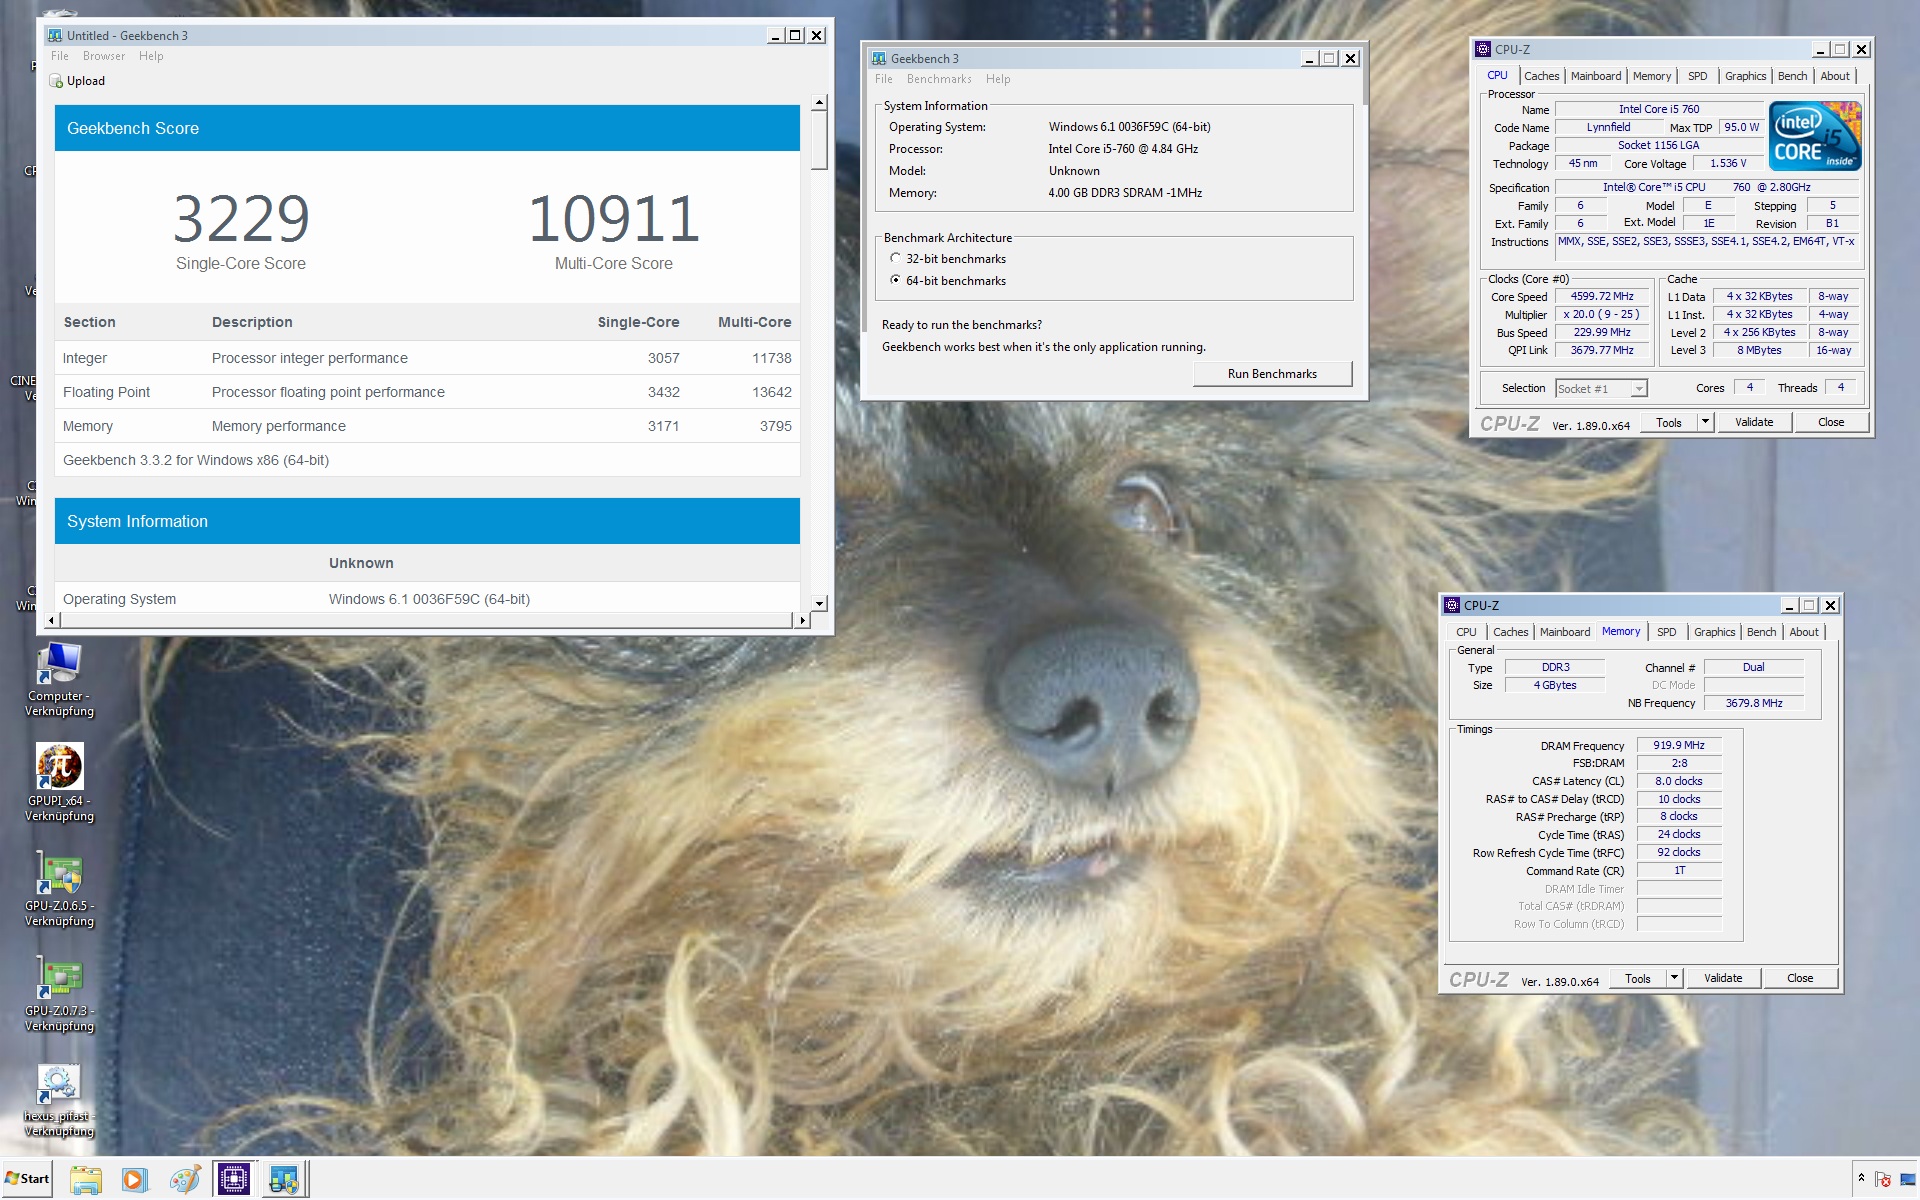Open the Action Center flag icon

1883,1179
